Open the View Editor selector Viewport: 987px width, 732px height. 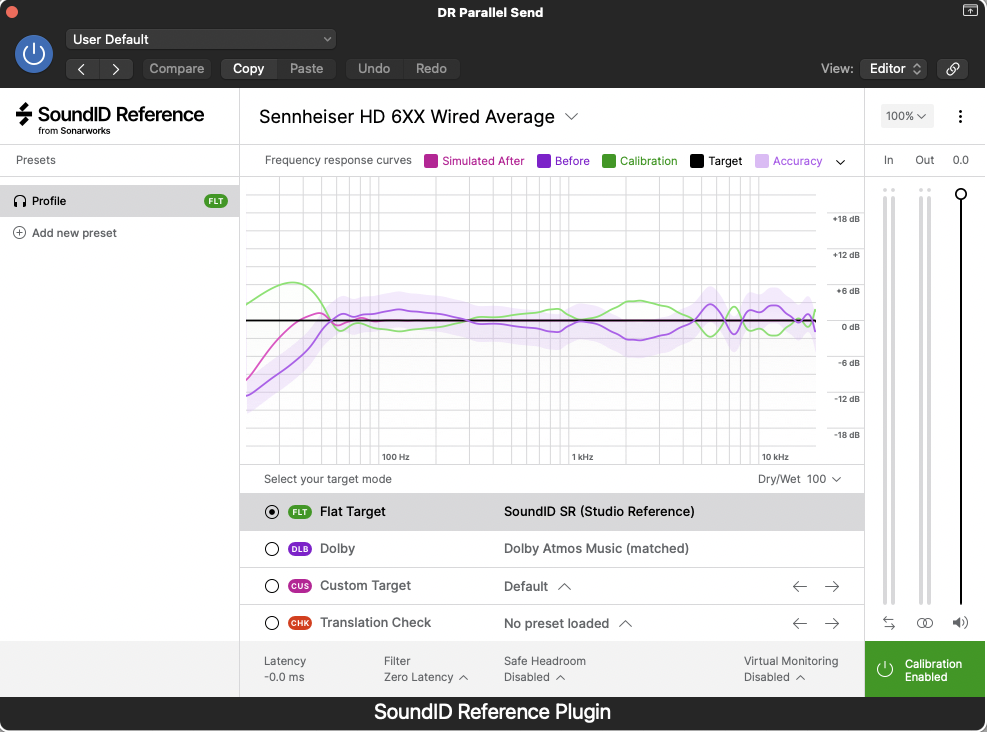point(893,68)
